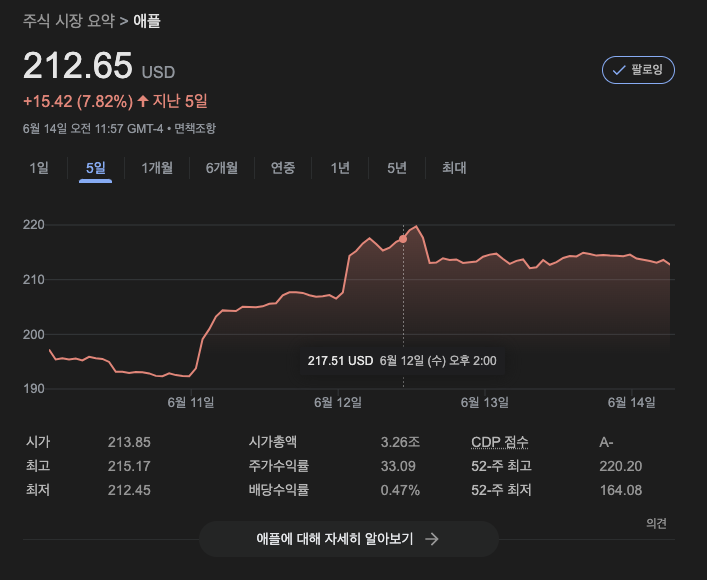Screen dimensions: 707x580
Task: Click the 배당수익률 value 0.47%
Action: pyautogui.click(x=400, y=490)
